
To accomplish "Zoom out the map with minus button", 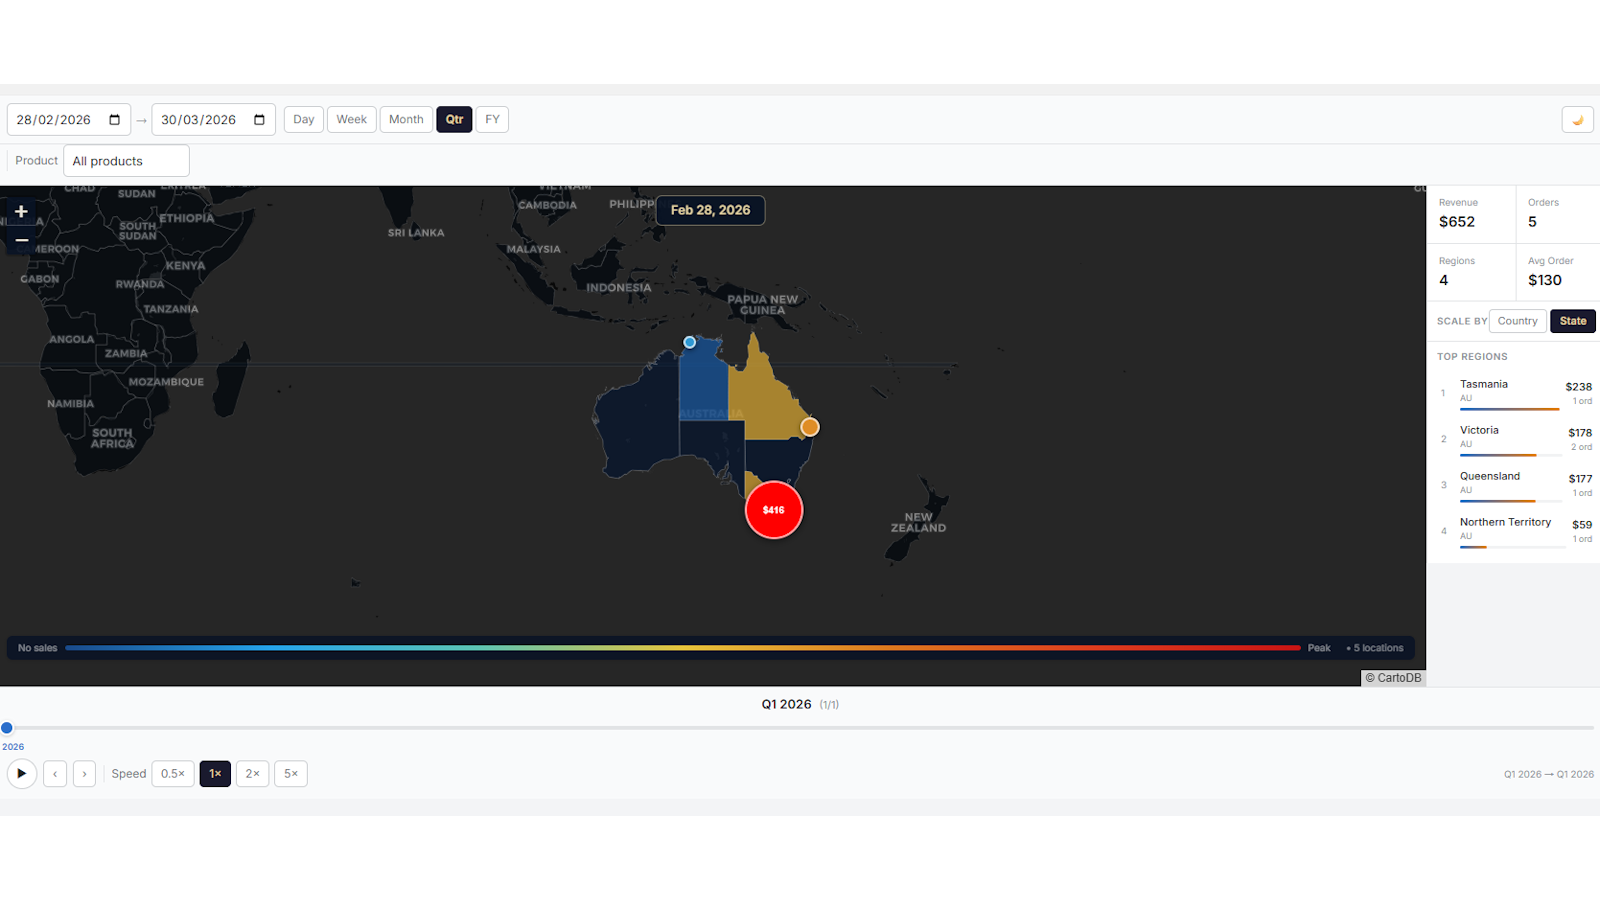I will click(x=21, y=240).
